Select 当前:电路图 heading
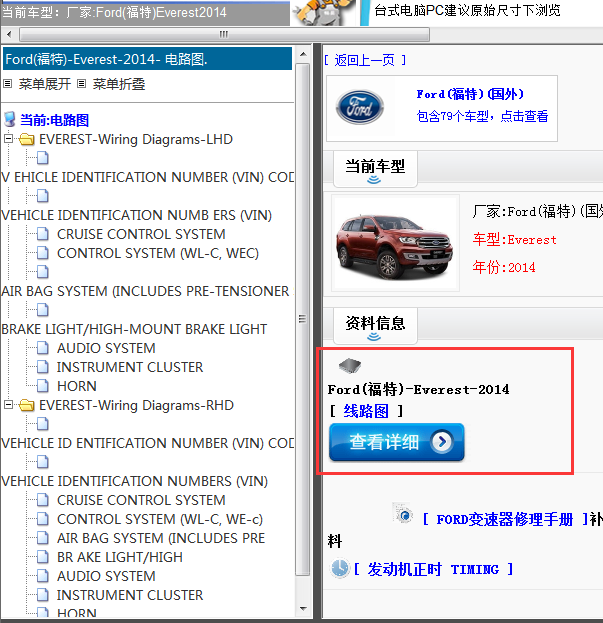The width and height of the screenshot is (603, 623). click(x=54, y=120)
